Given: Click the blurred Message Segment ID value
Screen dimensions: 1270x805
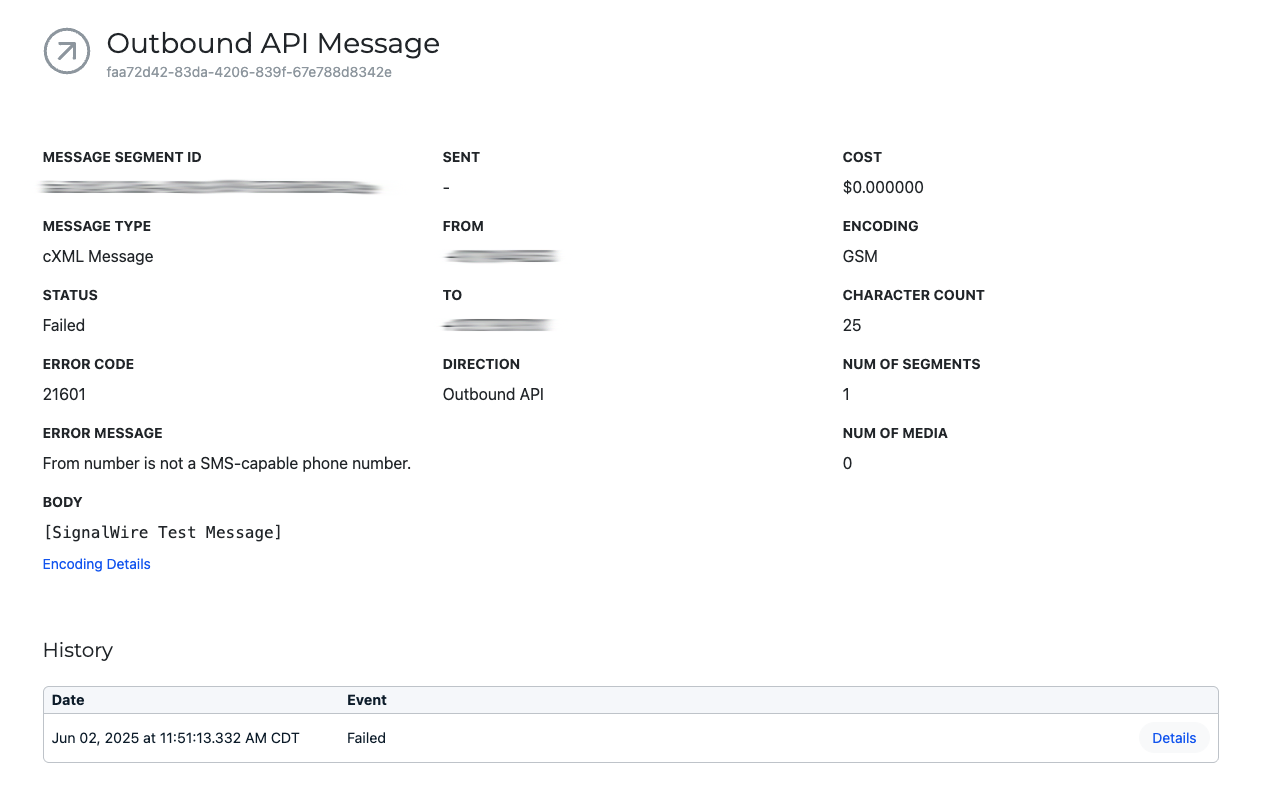Looking at the screenshot, I should 212,187.
